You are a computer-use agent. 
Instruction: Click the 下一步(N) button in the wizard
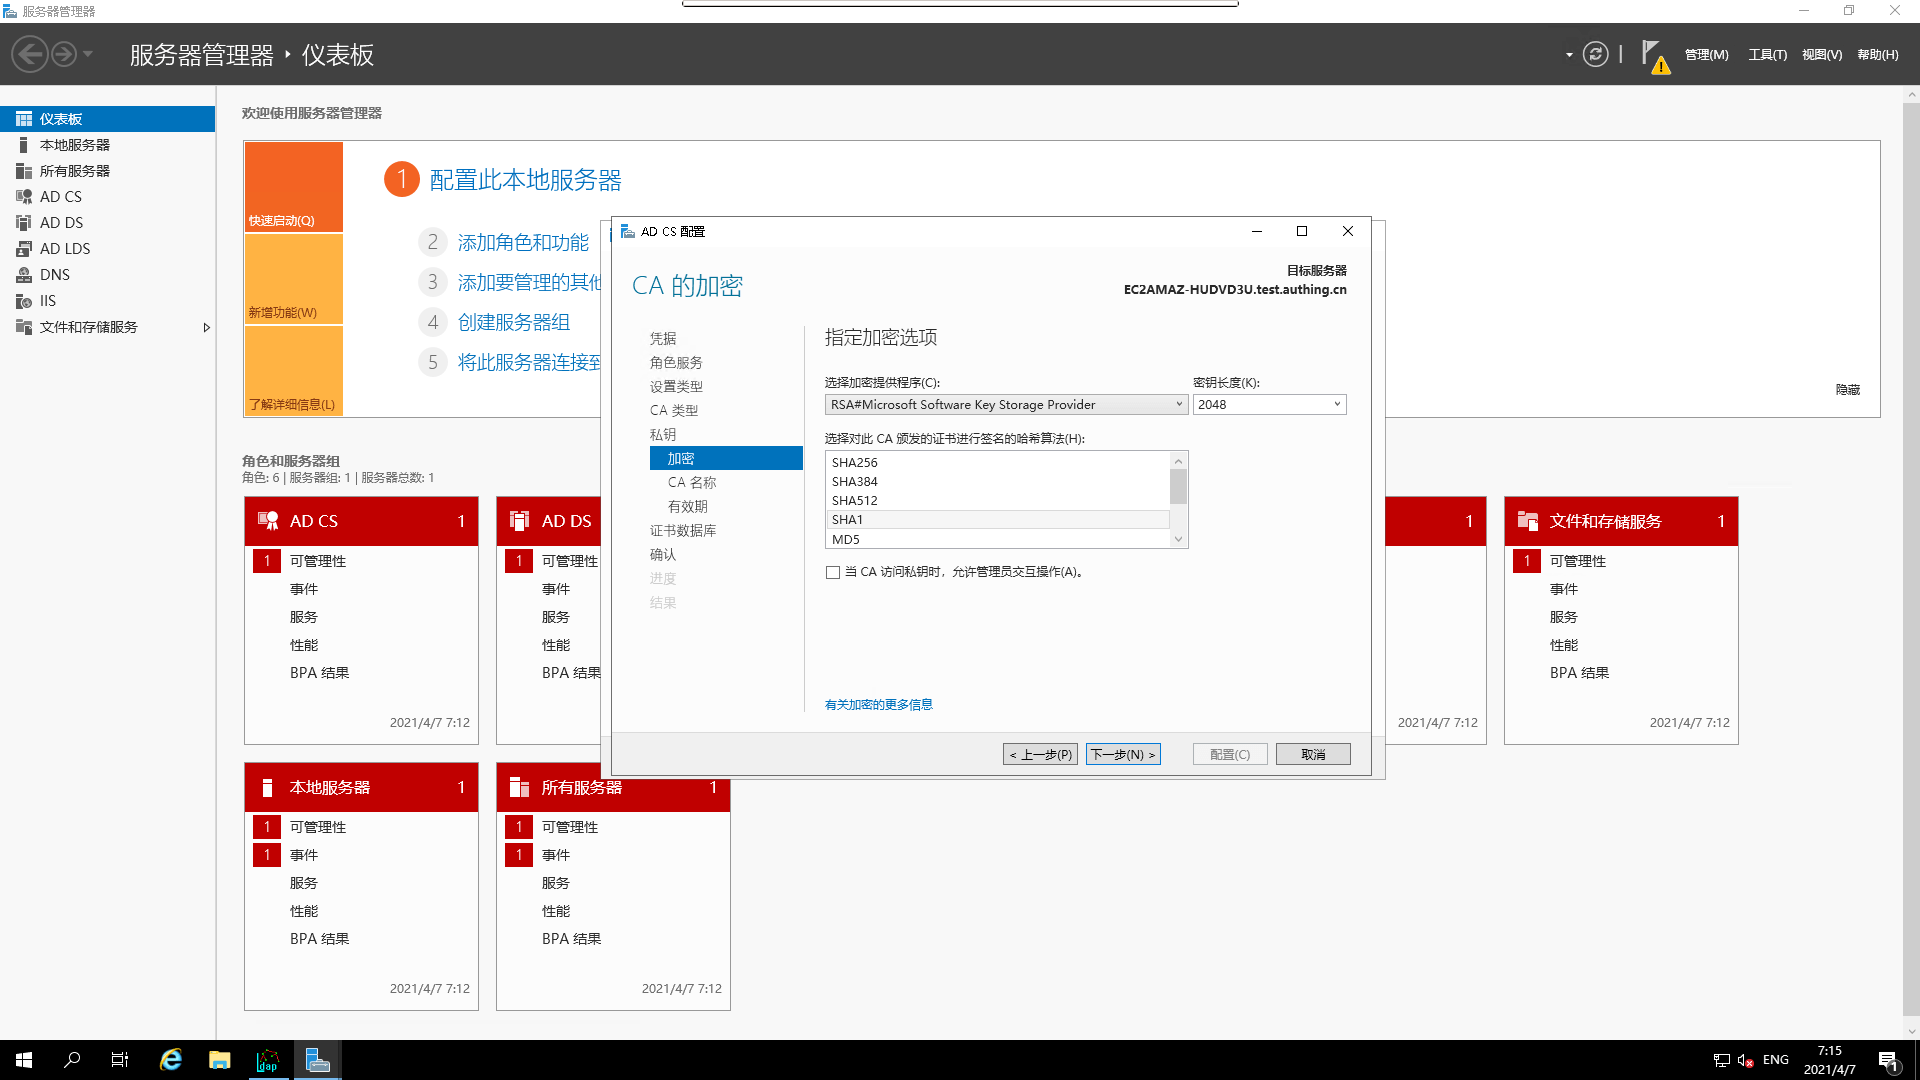(1123, 753)
